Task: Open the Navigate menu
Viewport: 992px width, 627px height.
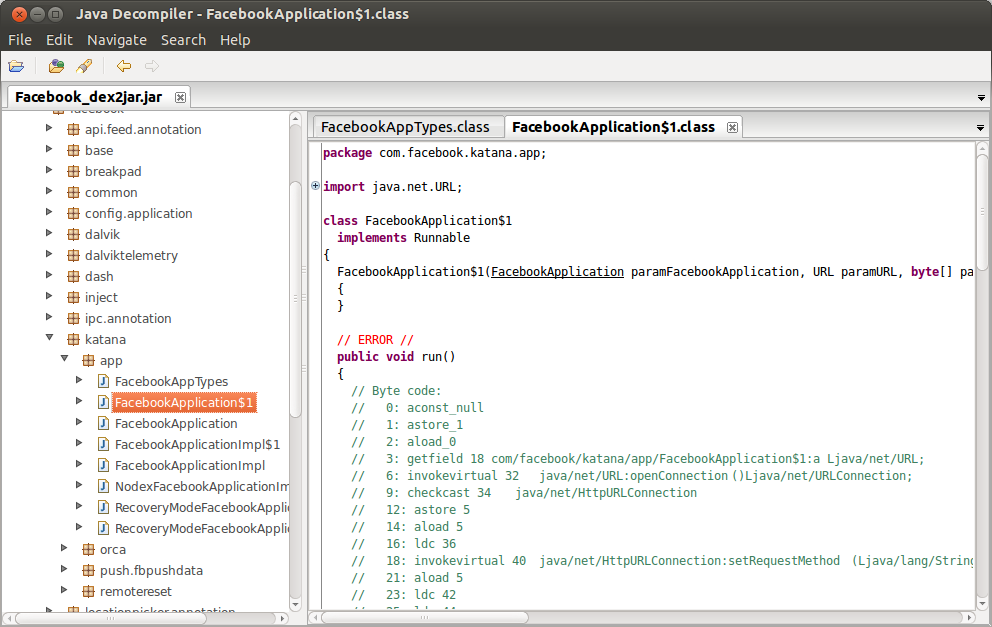Action: tap(117, 40)
